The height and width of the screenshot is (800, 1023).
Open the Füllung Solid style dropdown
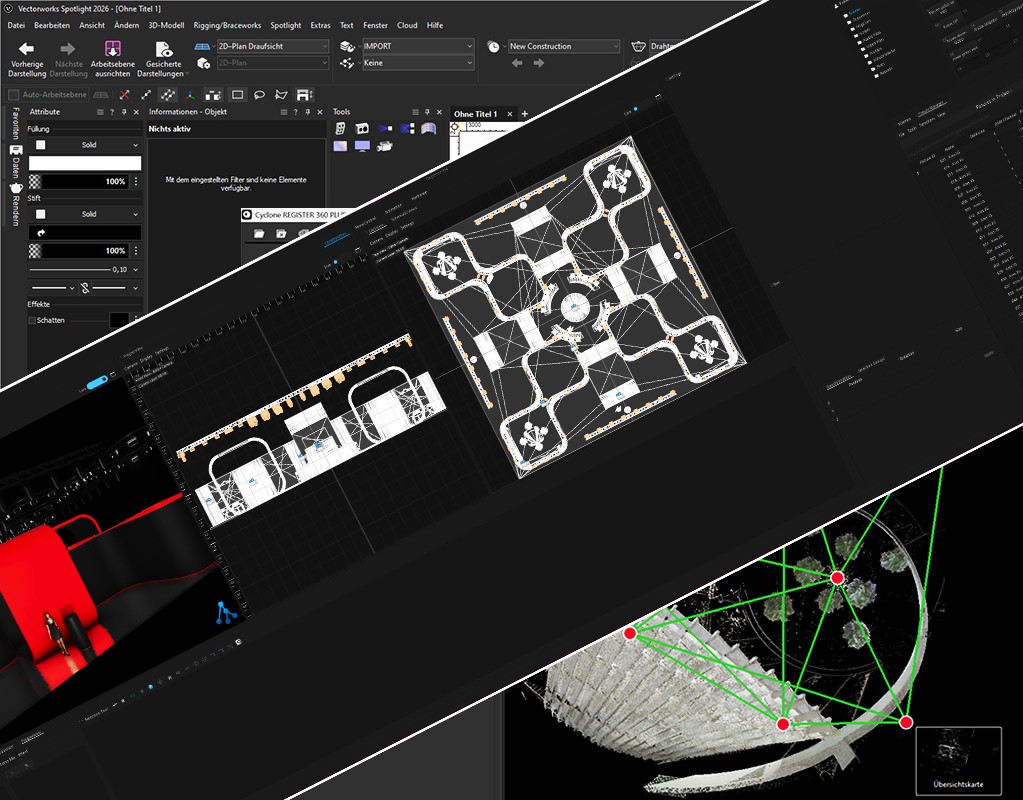click(85, 145)
